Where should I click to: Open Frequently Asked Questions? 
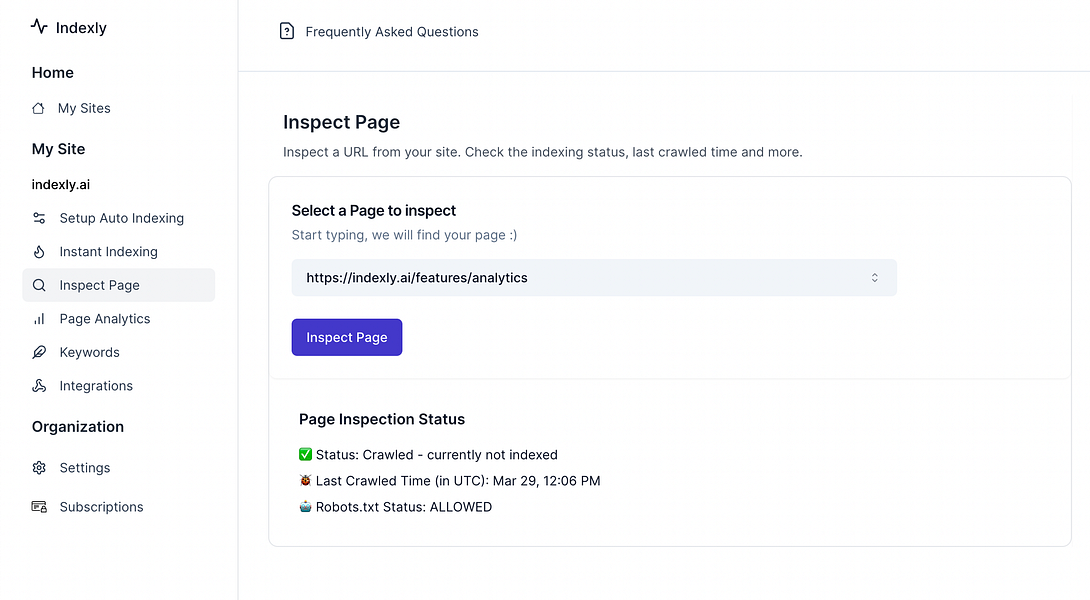coord(391,31)
